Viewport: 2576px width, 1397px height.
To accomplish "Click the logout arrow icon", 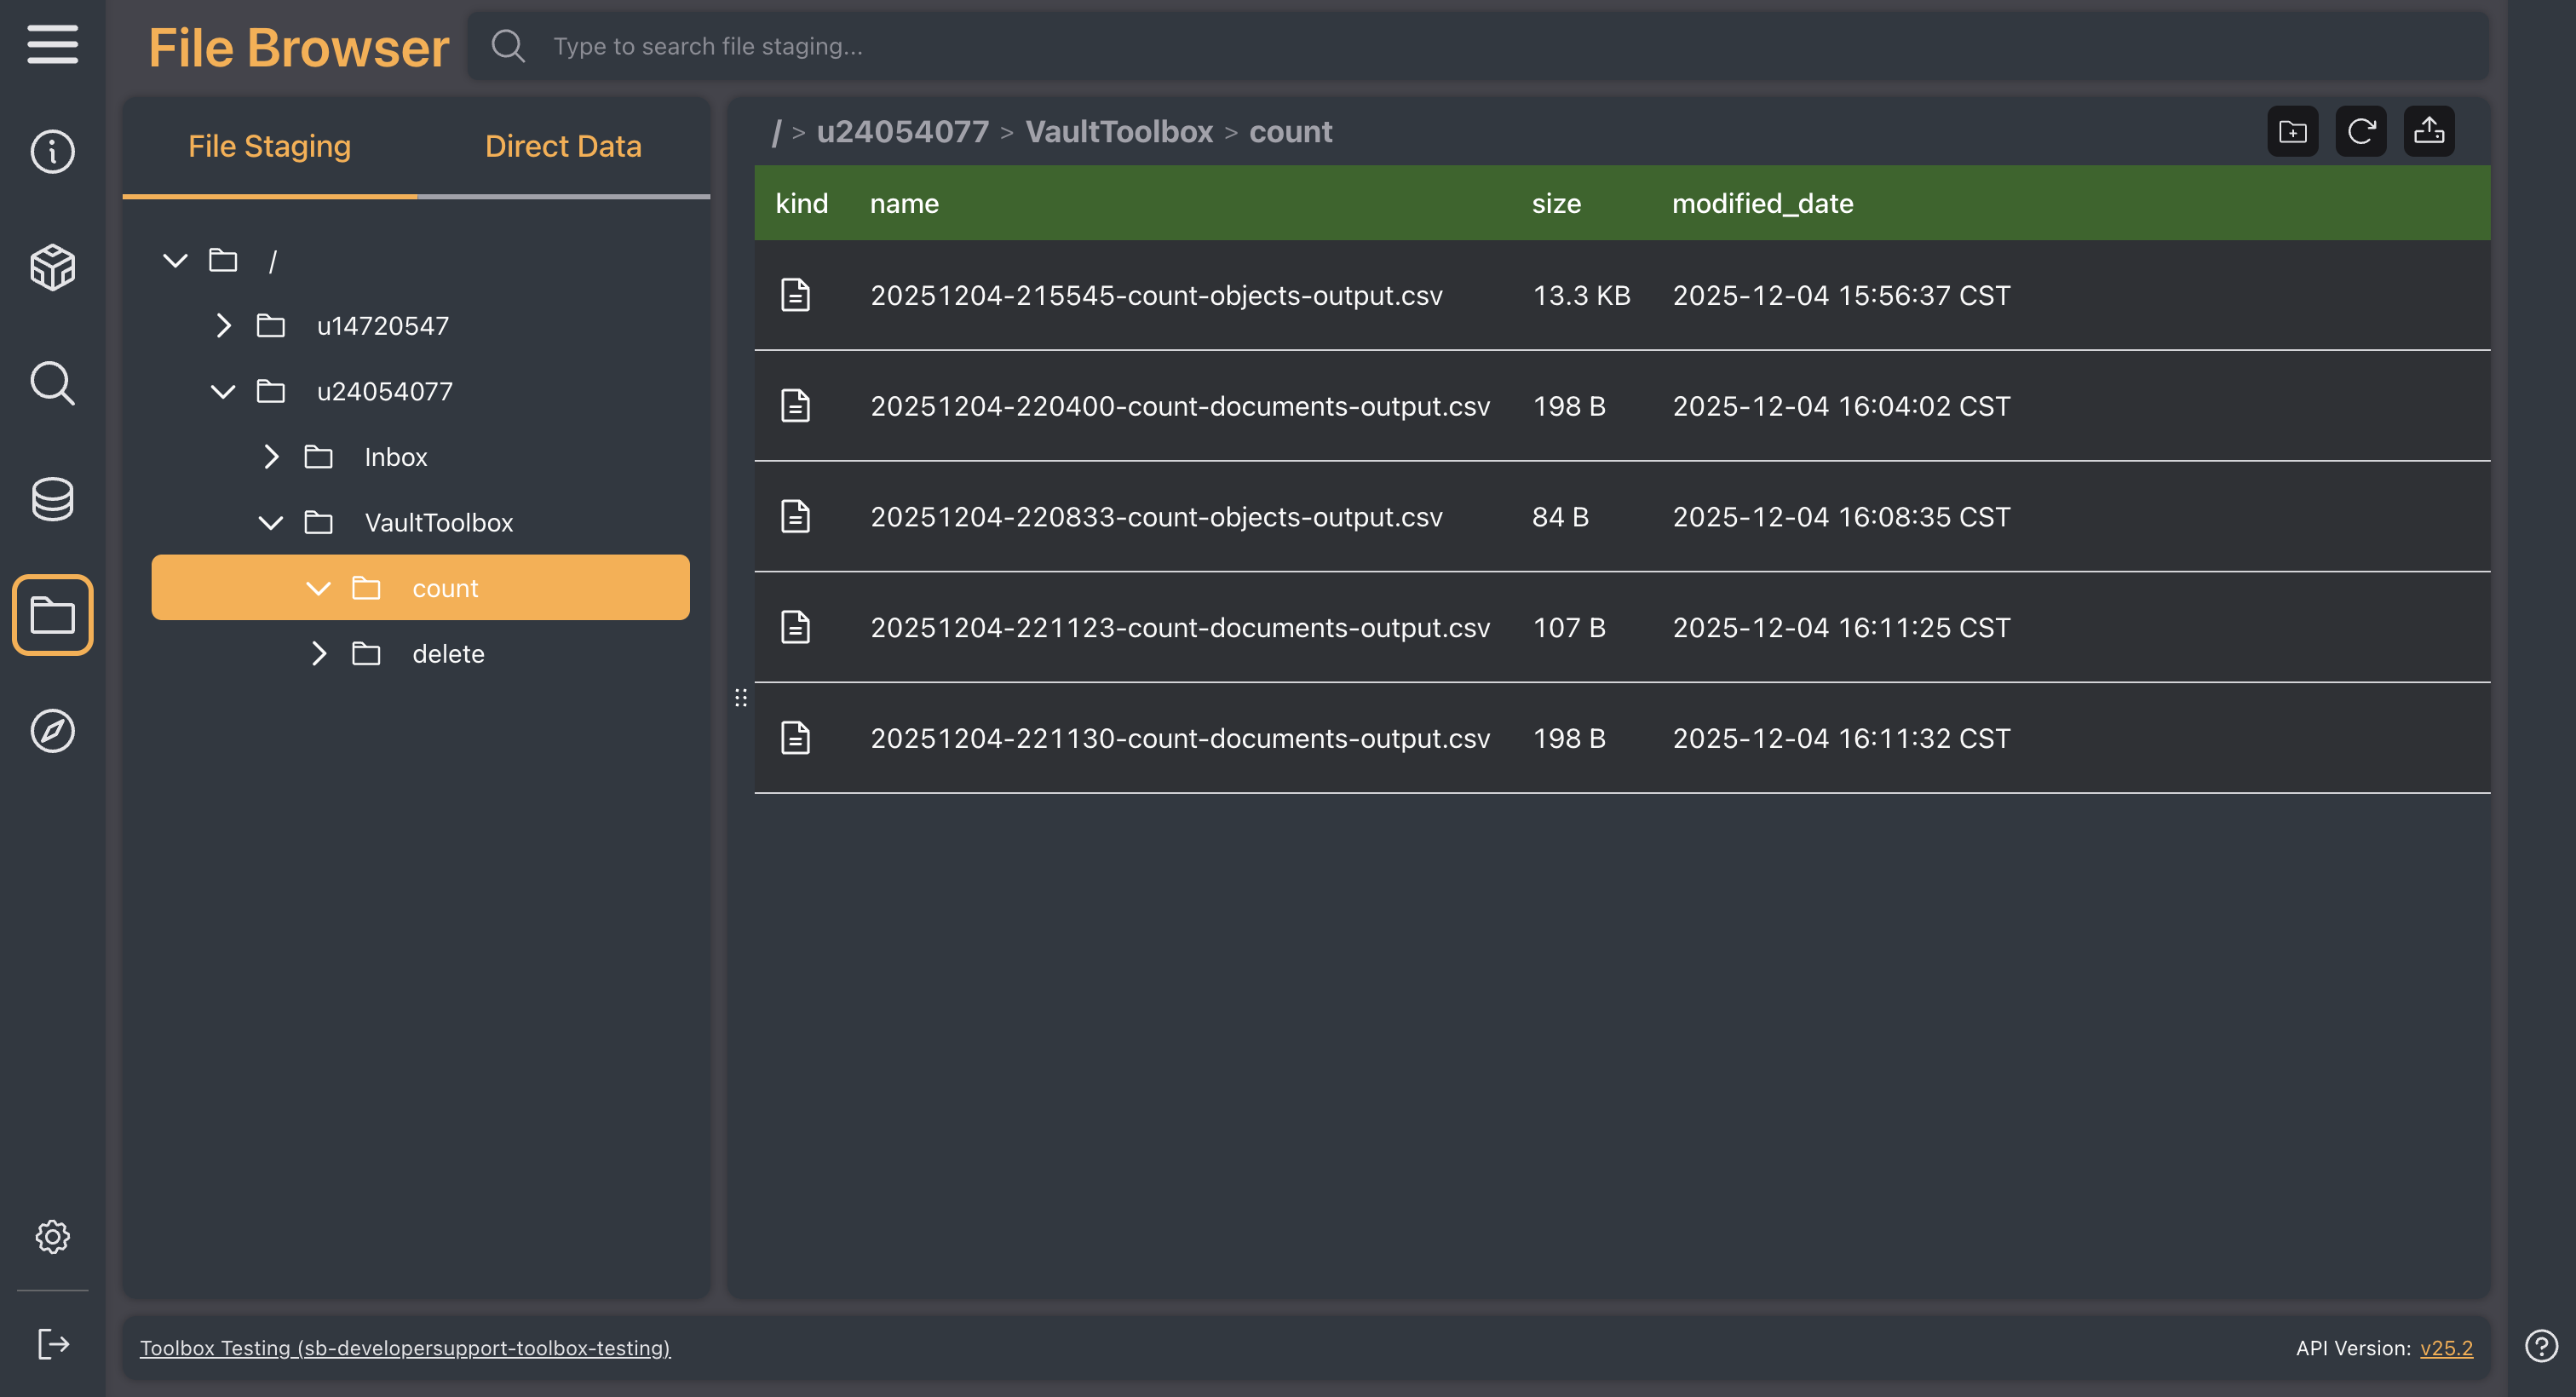I will (52, 1344).
